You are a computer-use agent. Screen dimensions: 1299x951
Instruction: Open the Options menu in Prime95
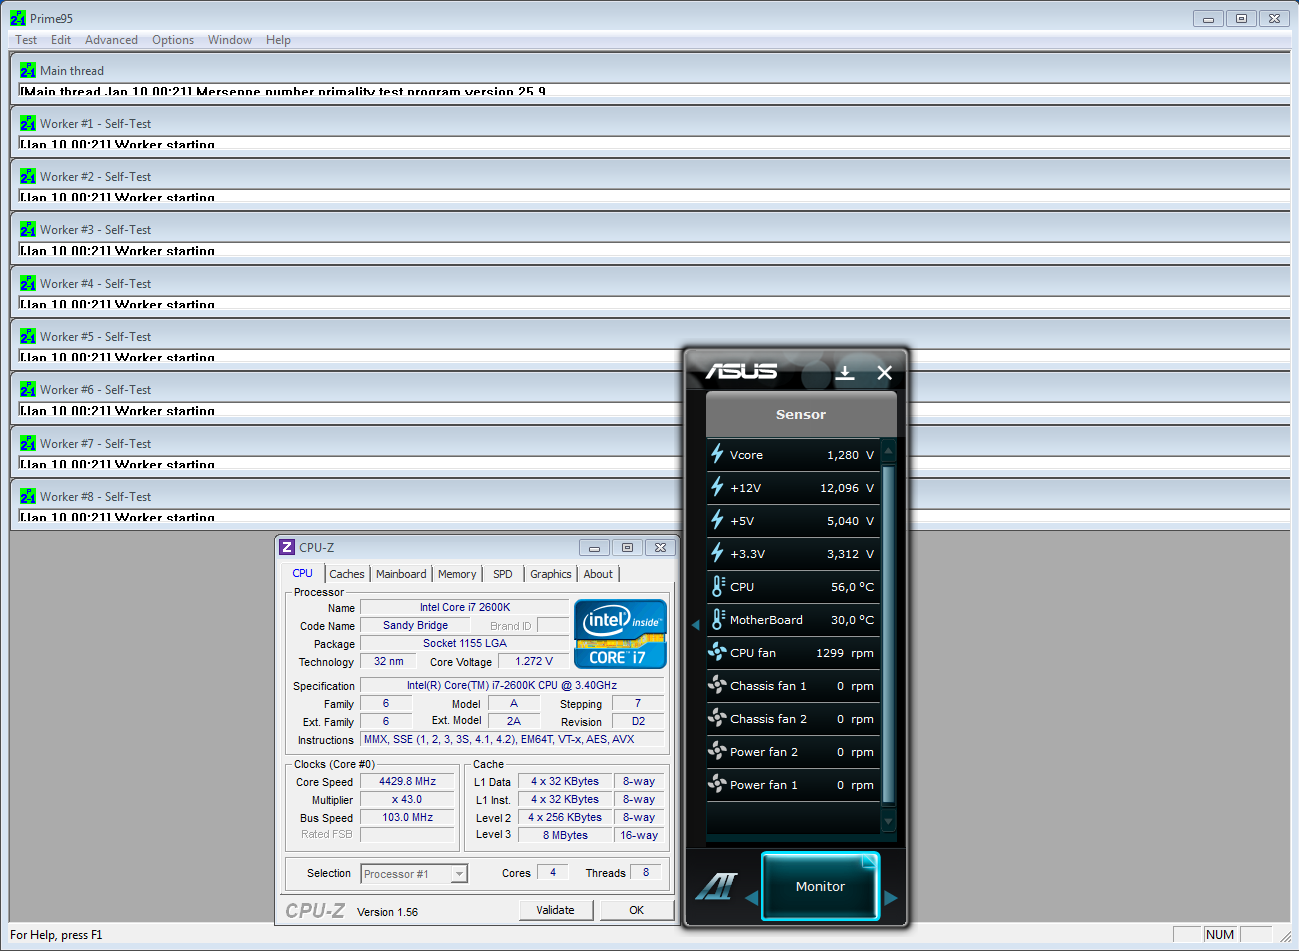click(173, 40)
